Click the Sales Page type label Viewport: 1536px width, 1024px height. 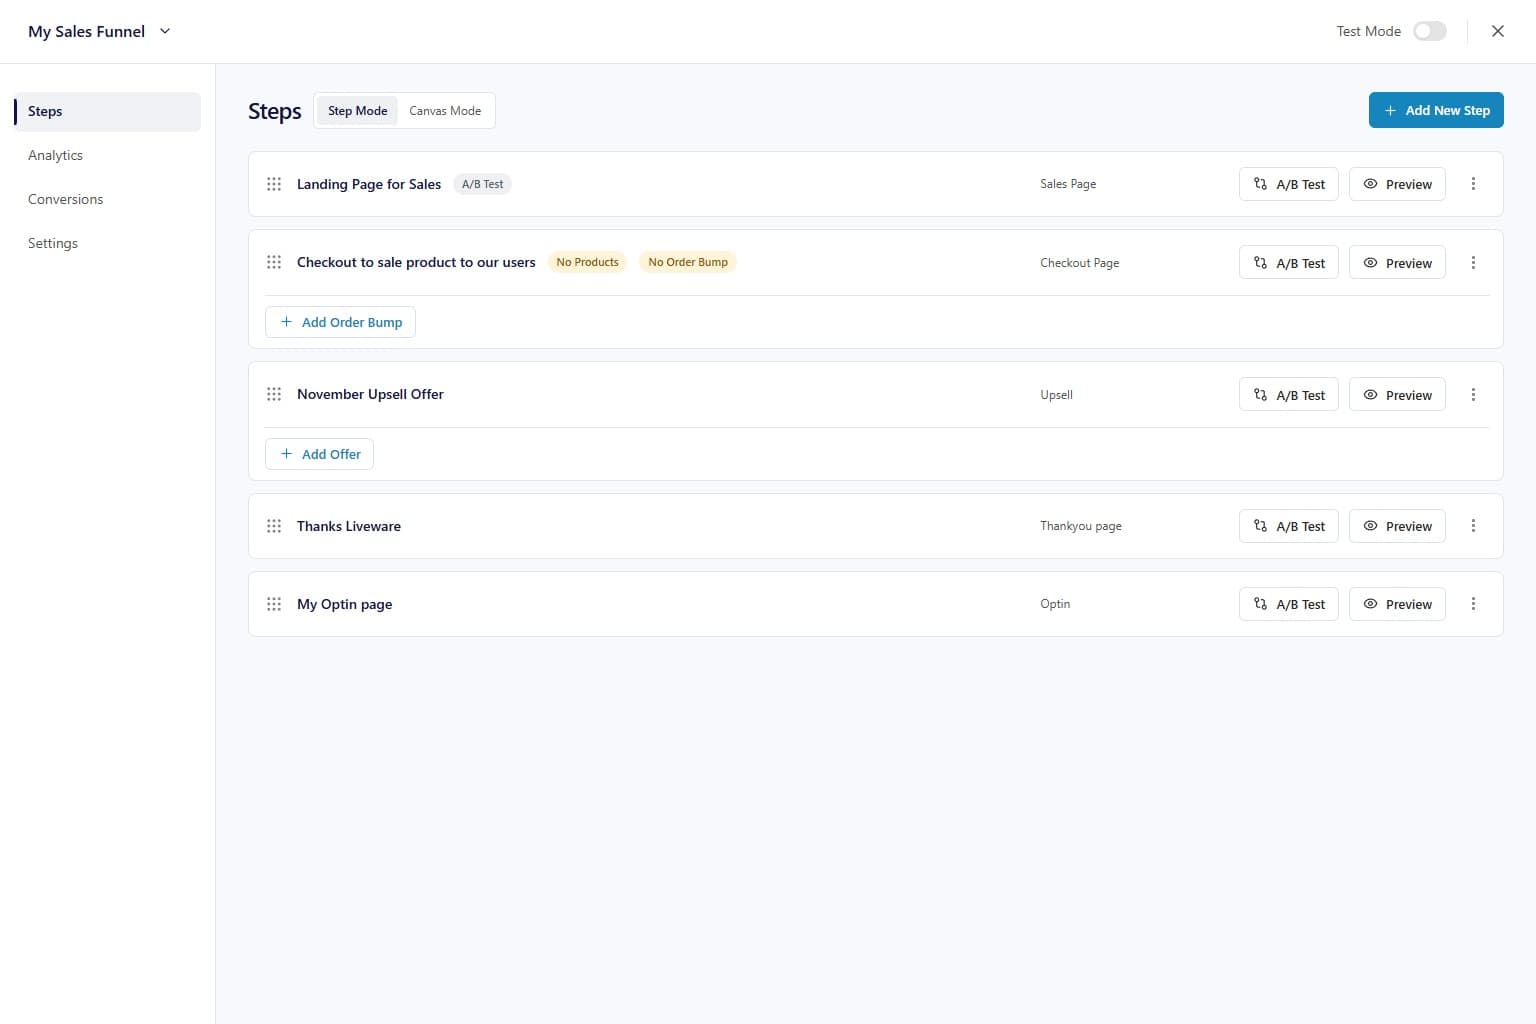(x=1068, y=184)
